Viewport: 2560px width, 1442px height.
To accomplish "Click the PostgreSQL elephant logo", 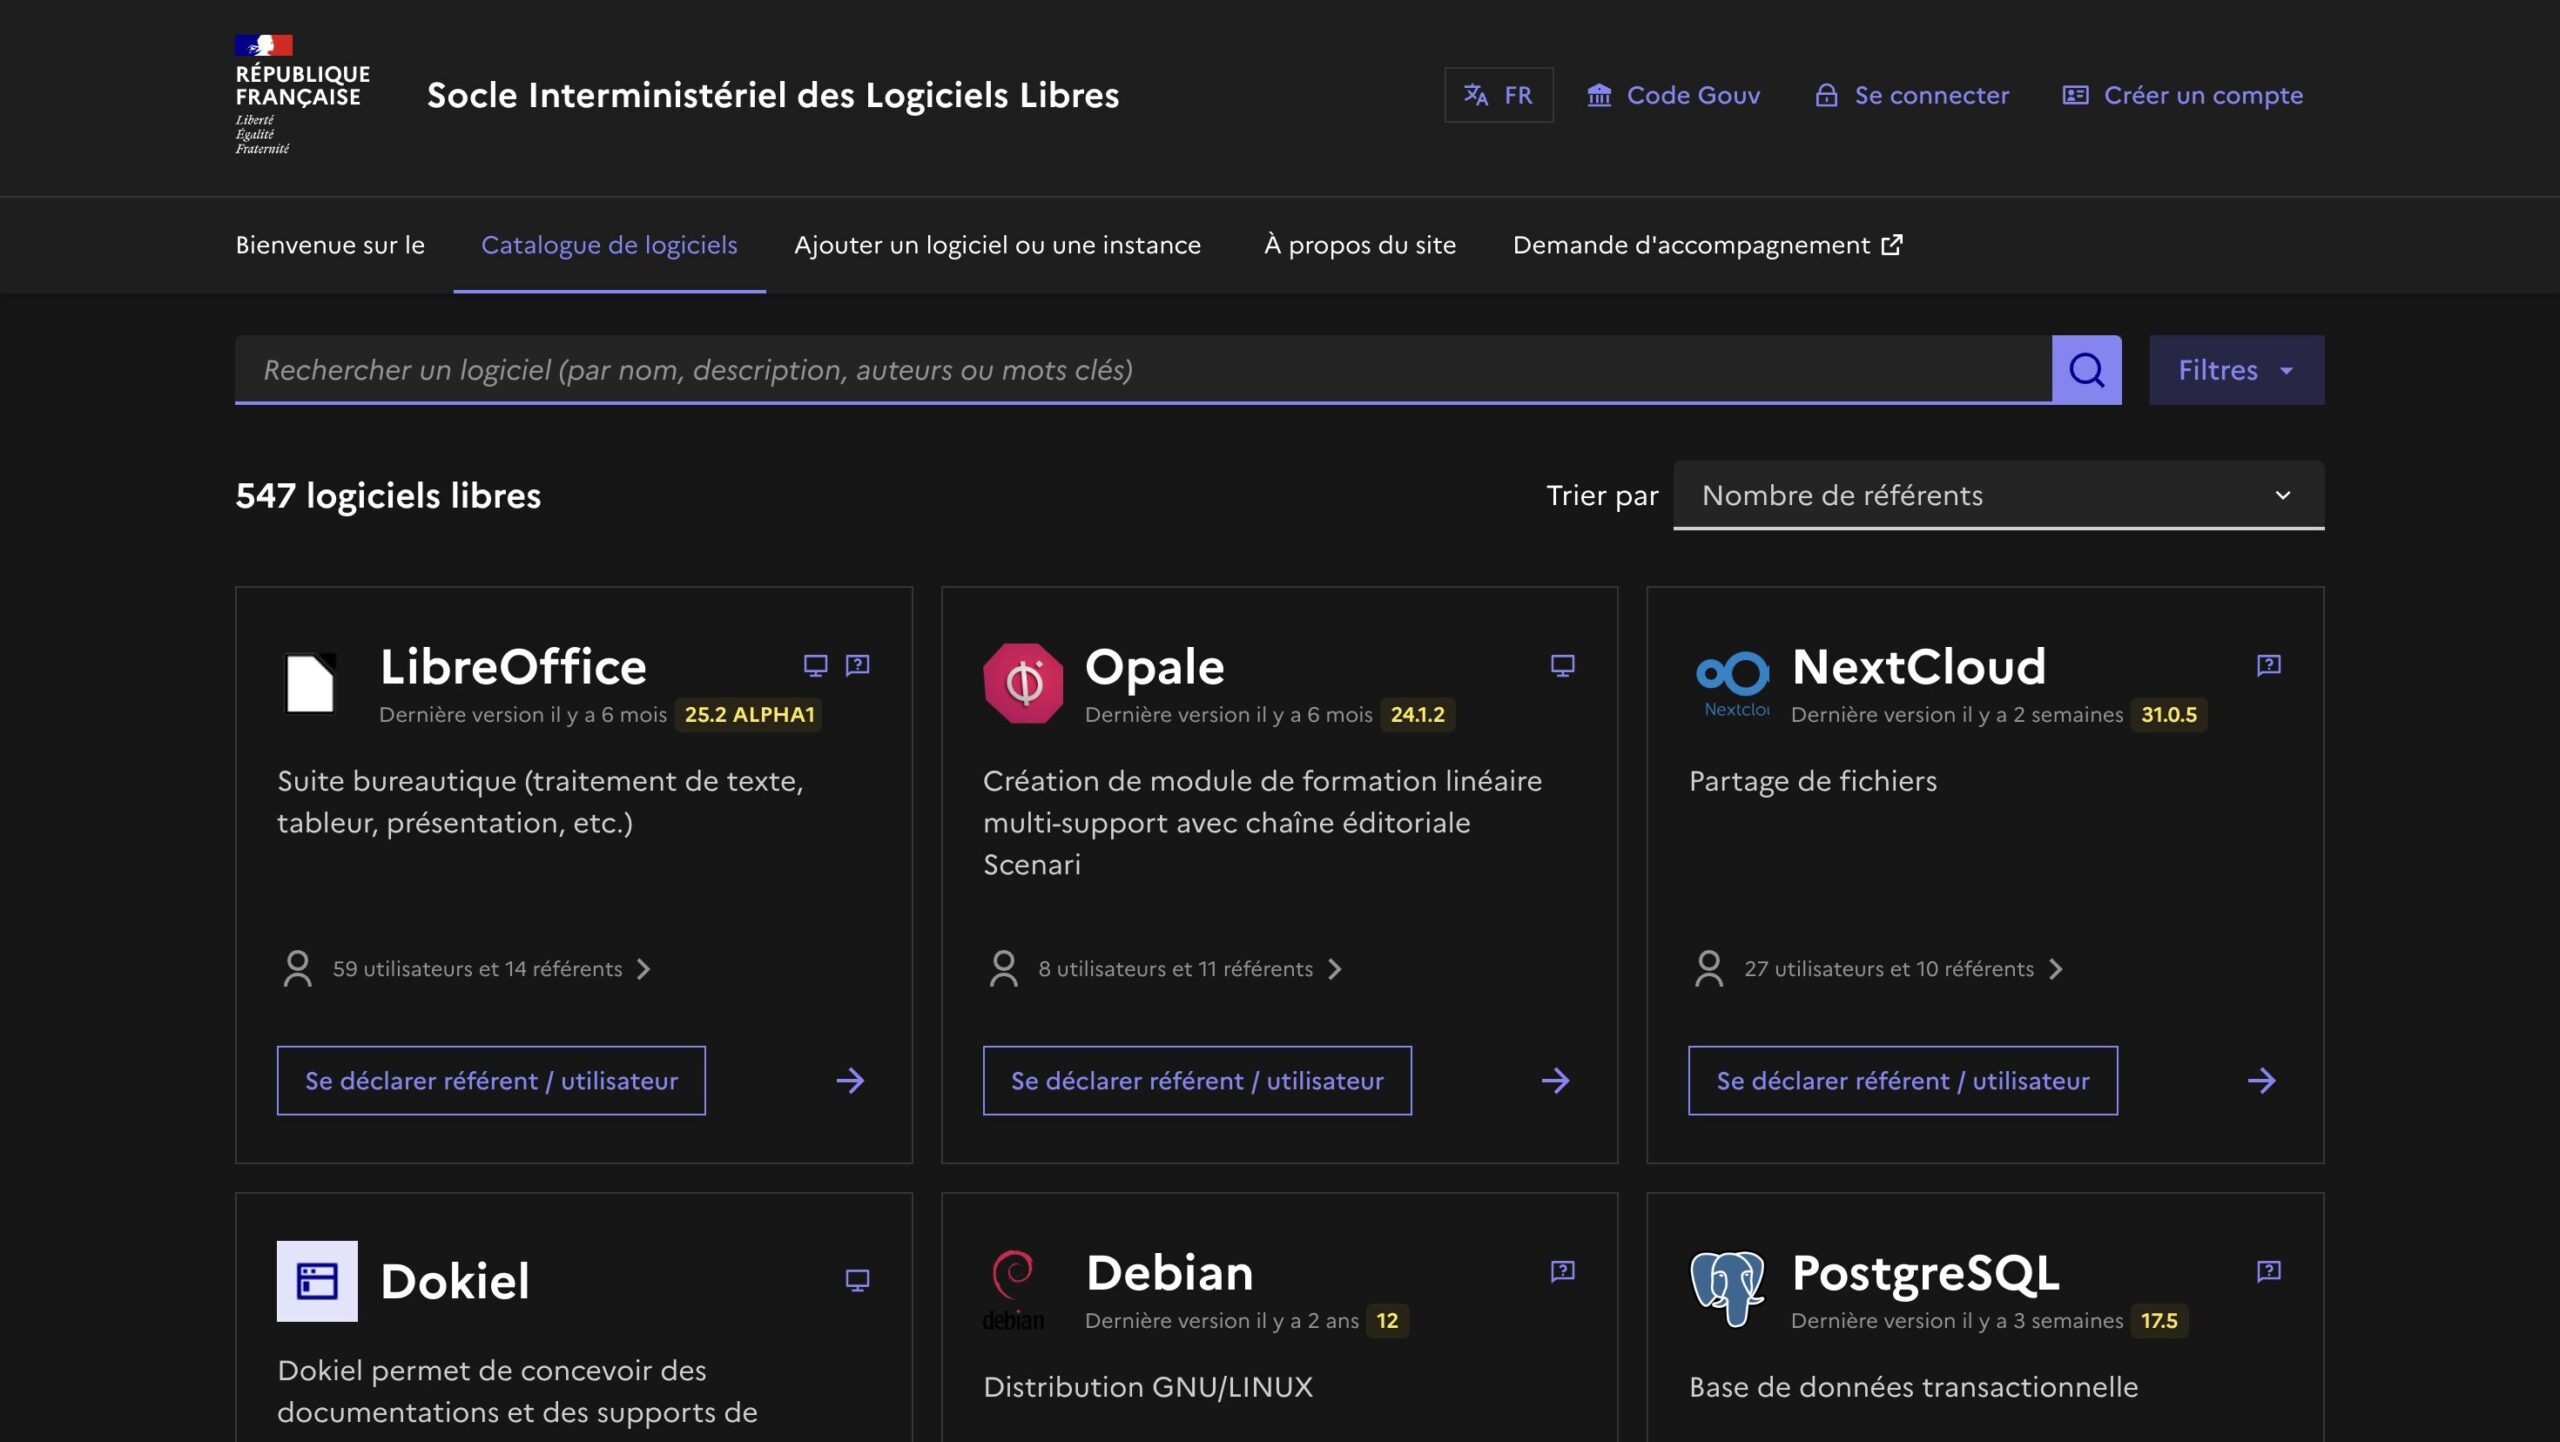I will (x=1727, y=1288).
